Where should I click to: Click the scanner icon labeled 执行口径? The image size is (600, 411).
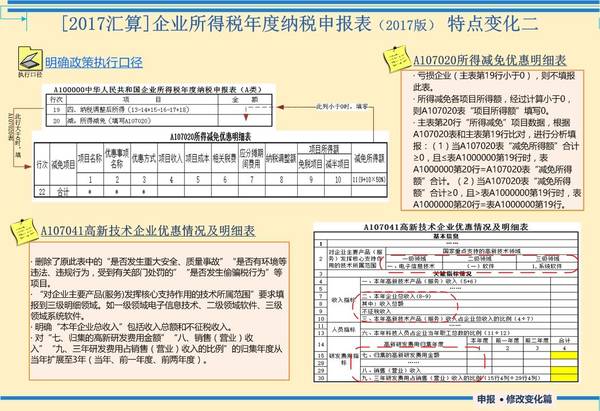click(30, 59)
